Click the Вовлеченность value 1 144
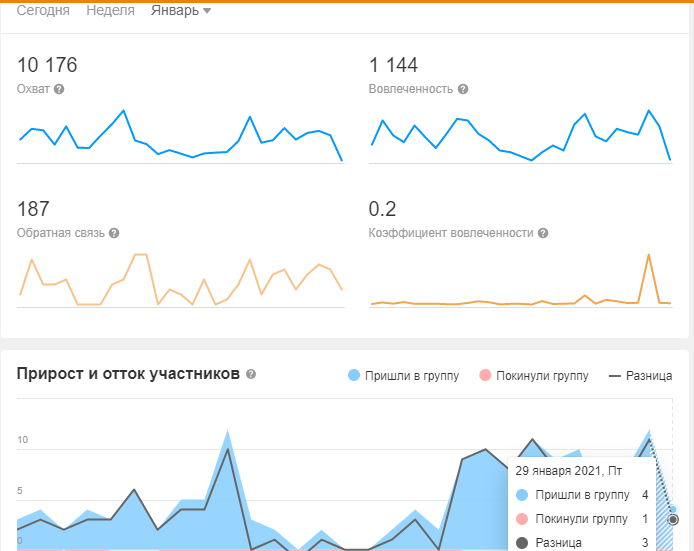 tap(393, 65)
